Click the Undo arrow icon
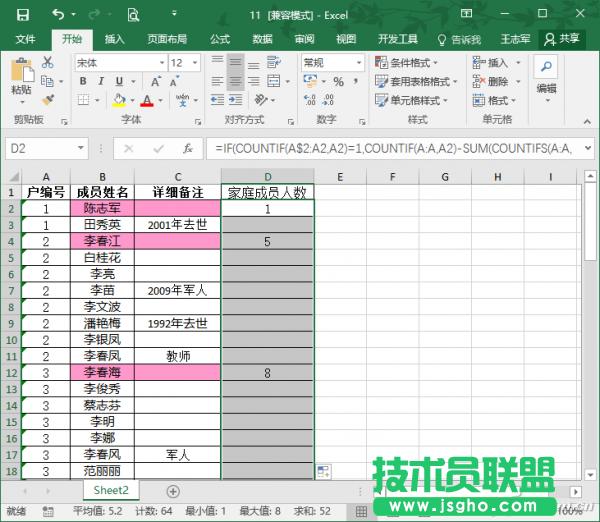The height and width of the screenshot is (522, 600). click(x=57, y=15)
